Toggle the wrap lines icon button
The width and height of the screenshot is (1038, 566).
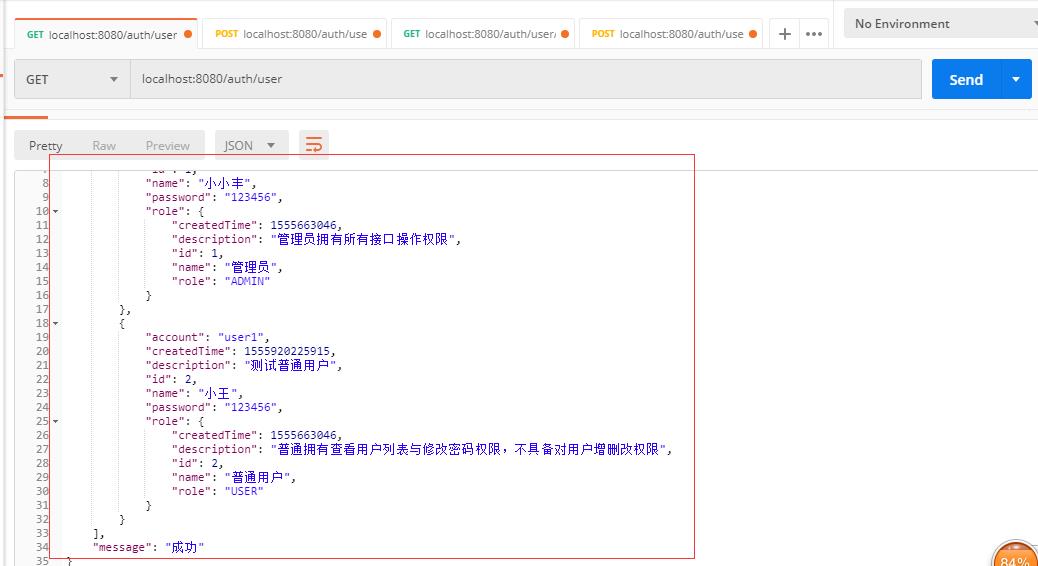click(x=314, y=145)
